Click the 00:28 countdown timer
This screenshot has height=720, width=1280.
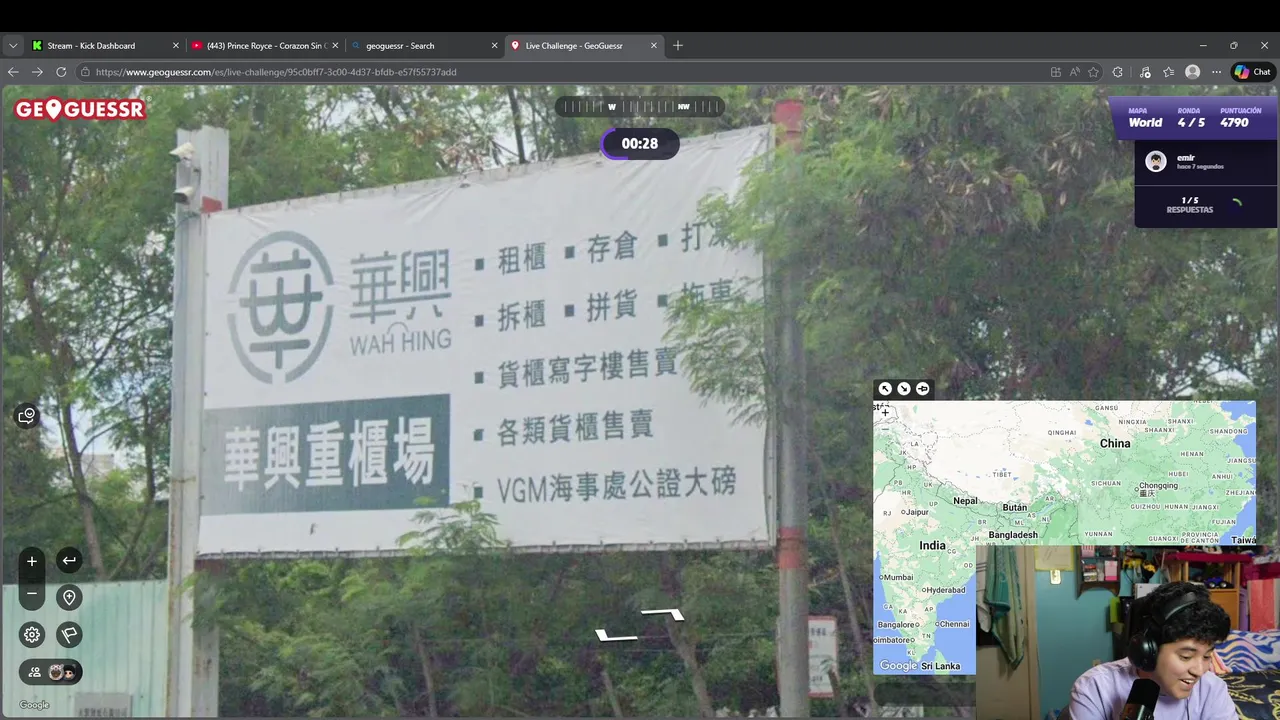pos(640,144)
